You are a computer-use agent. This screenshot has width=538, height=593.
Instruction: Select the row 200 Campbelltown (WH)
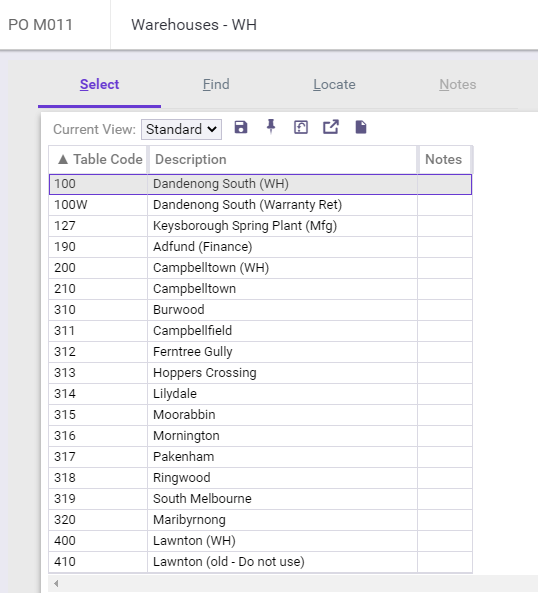(260, 268)
